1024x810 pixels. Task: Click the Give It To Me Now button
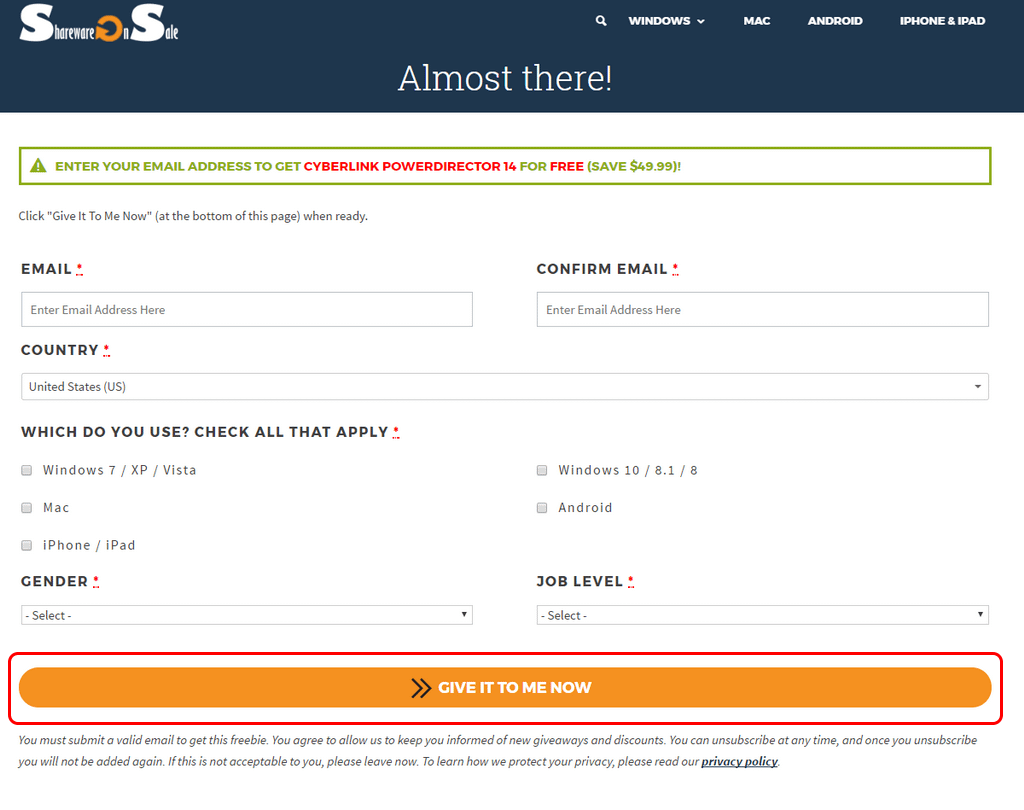pyautogui.click(x=505, y=687)
